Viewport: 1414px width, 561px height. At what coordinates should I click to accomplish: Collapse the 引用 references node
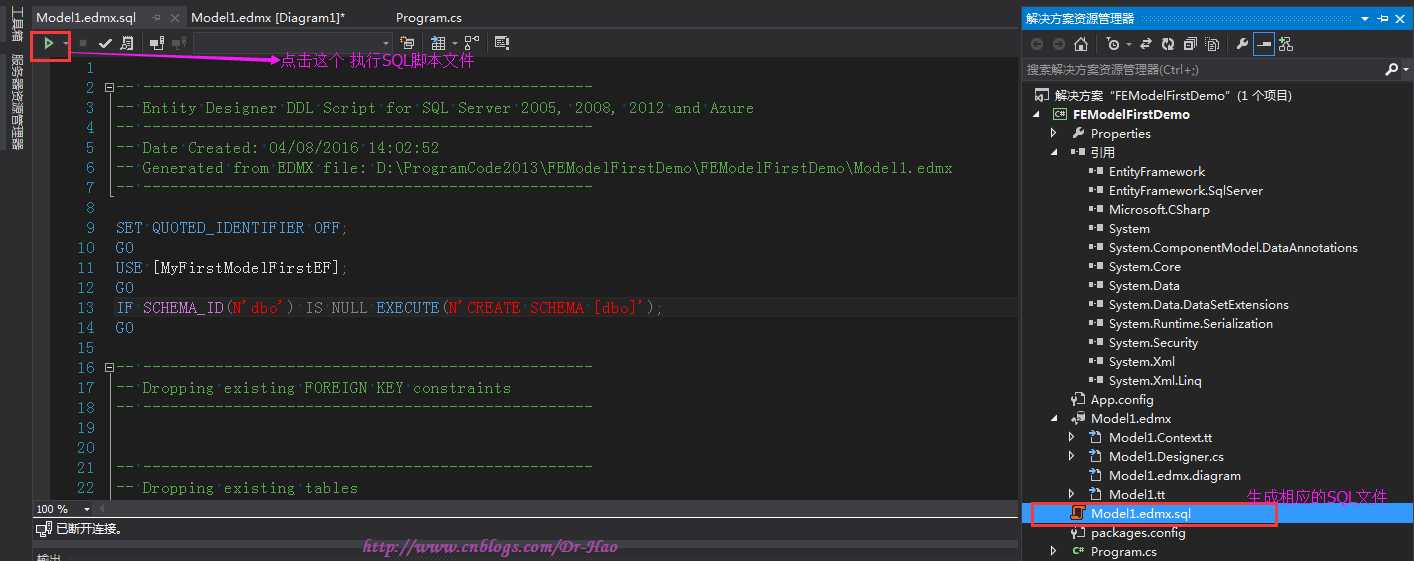(1054, 152)
